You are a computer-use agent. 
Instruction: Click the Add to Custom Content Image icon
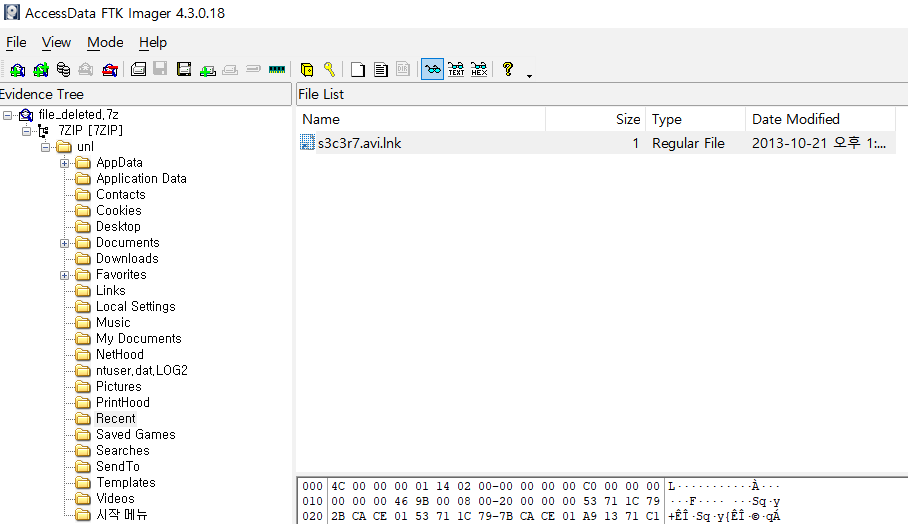pyautogui.click(x=207, y=70)
